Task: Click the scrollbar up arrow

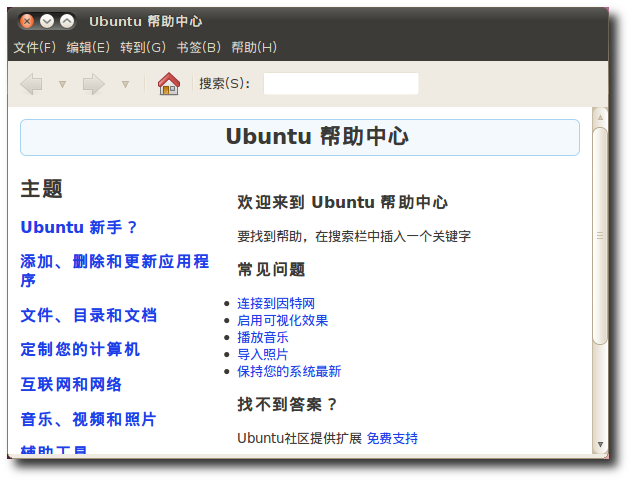Action: tap(600, 117)
